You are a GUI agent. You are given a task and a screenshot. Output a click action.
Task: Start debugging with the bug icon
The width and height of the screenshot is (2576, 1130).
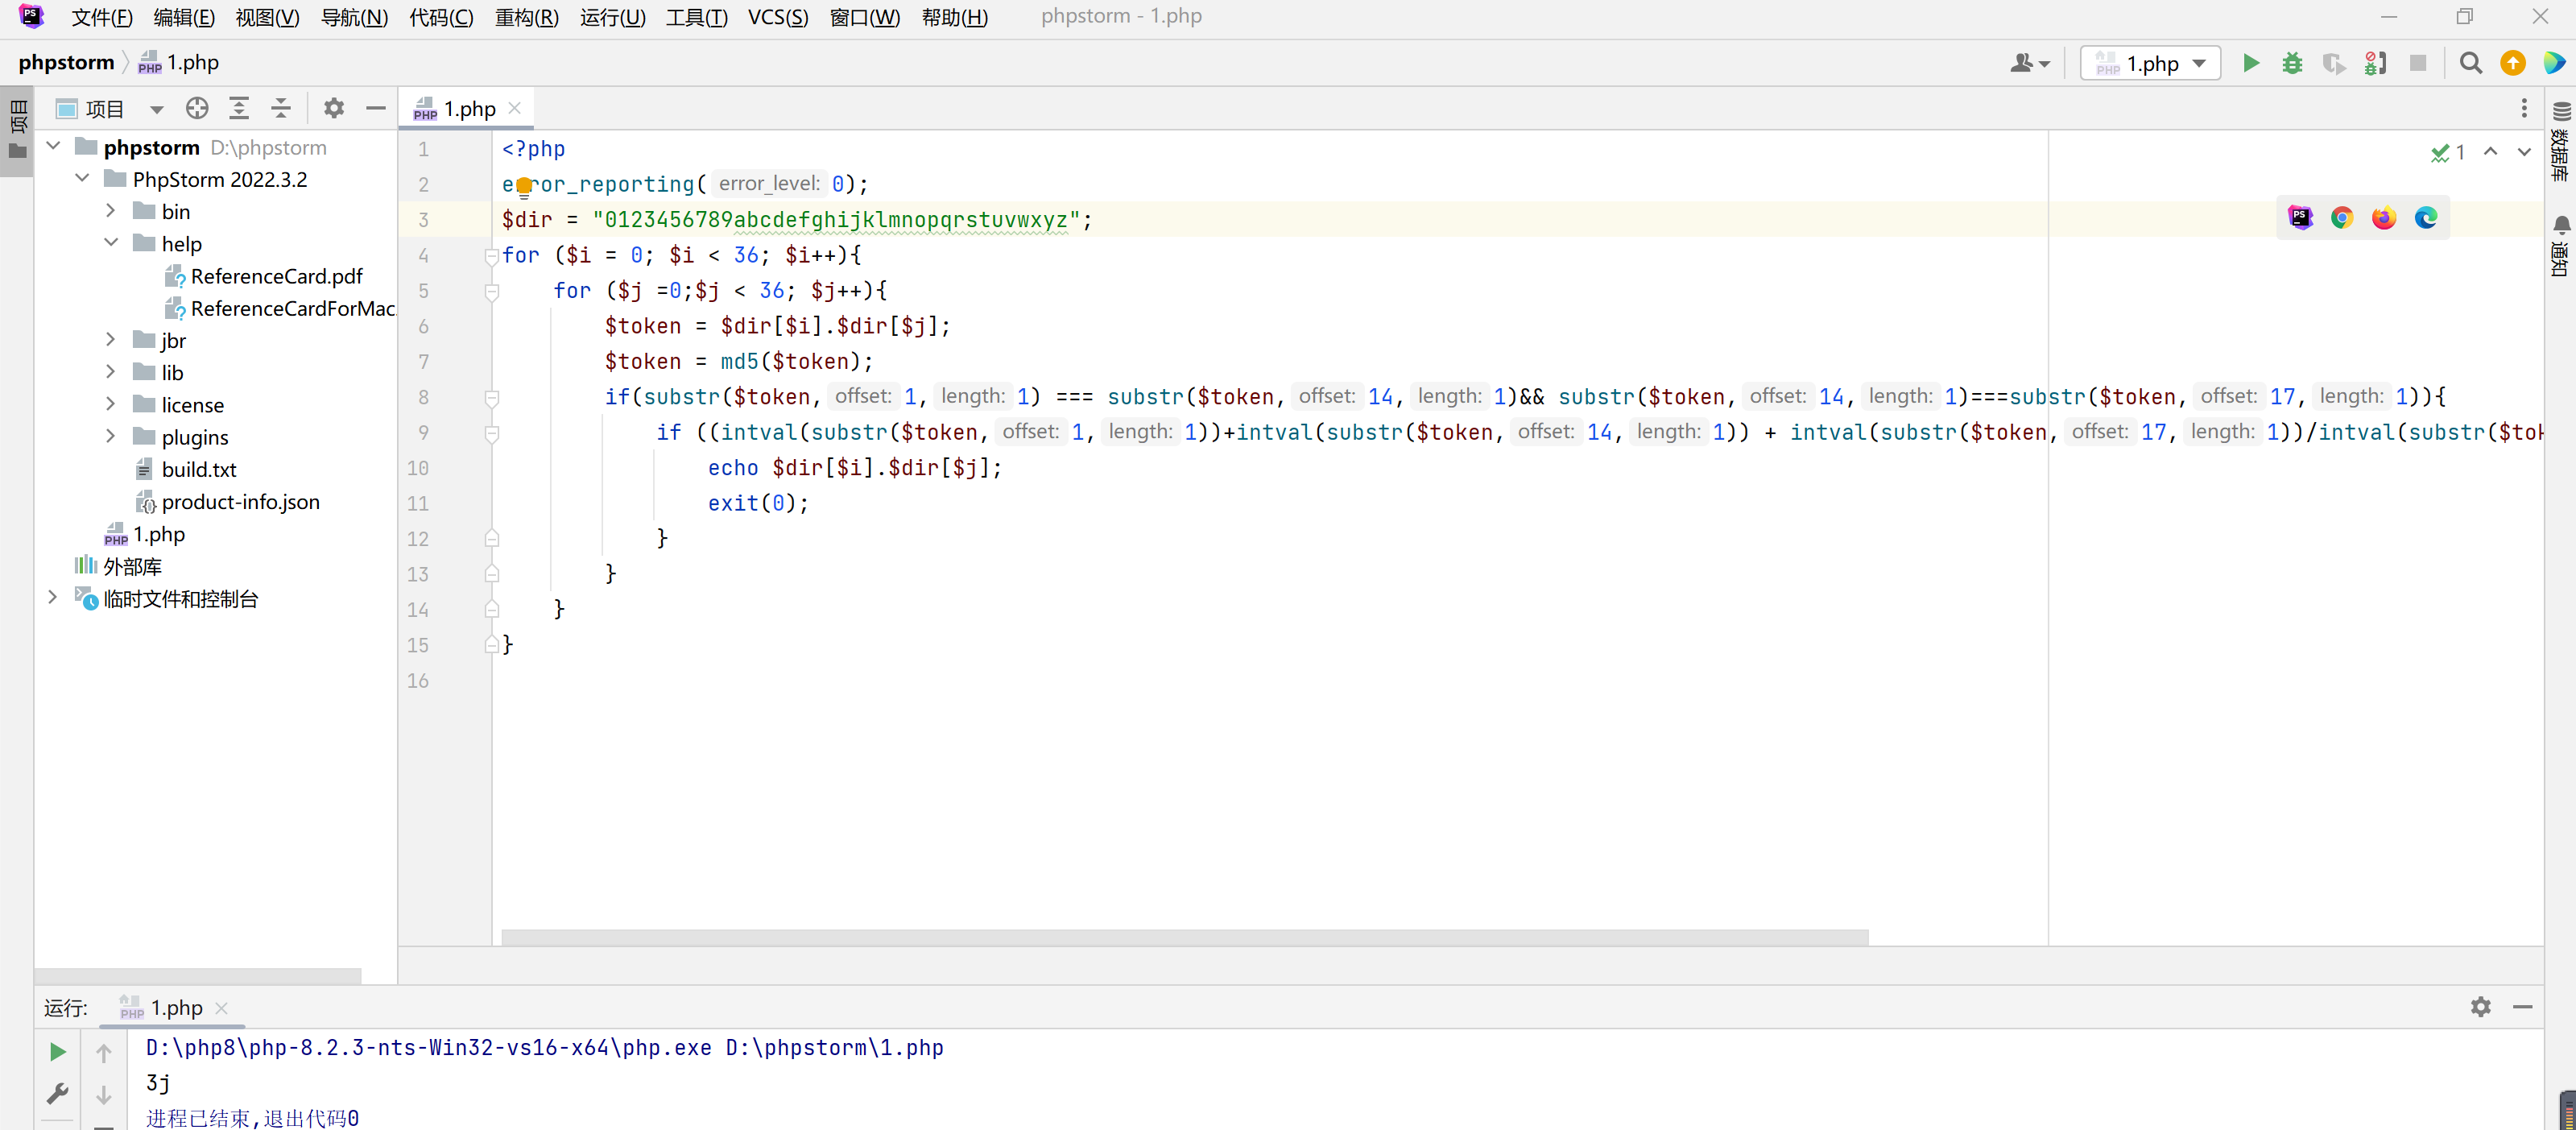point(2292,64)
